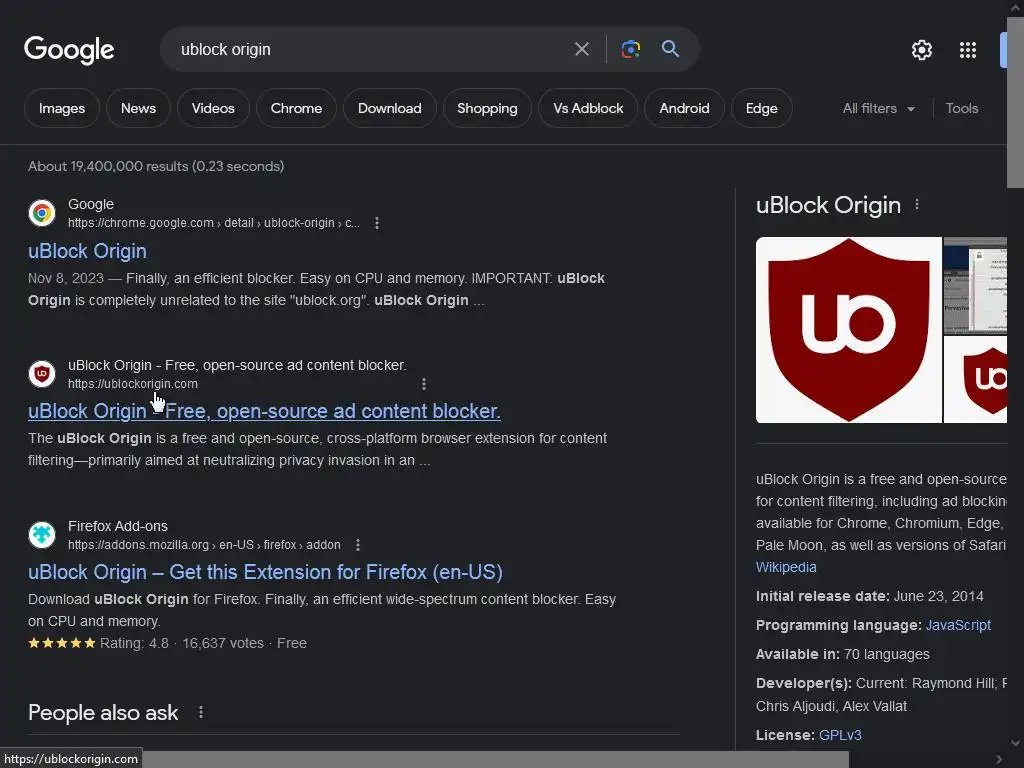Open the Tools button

962,108
